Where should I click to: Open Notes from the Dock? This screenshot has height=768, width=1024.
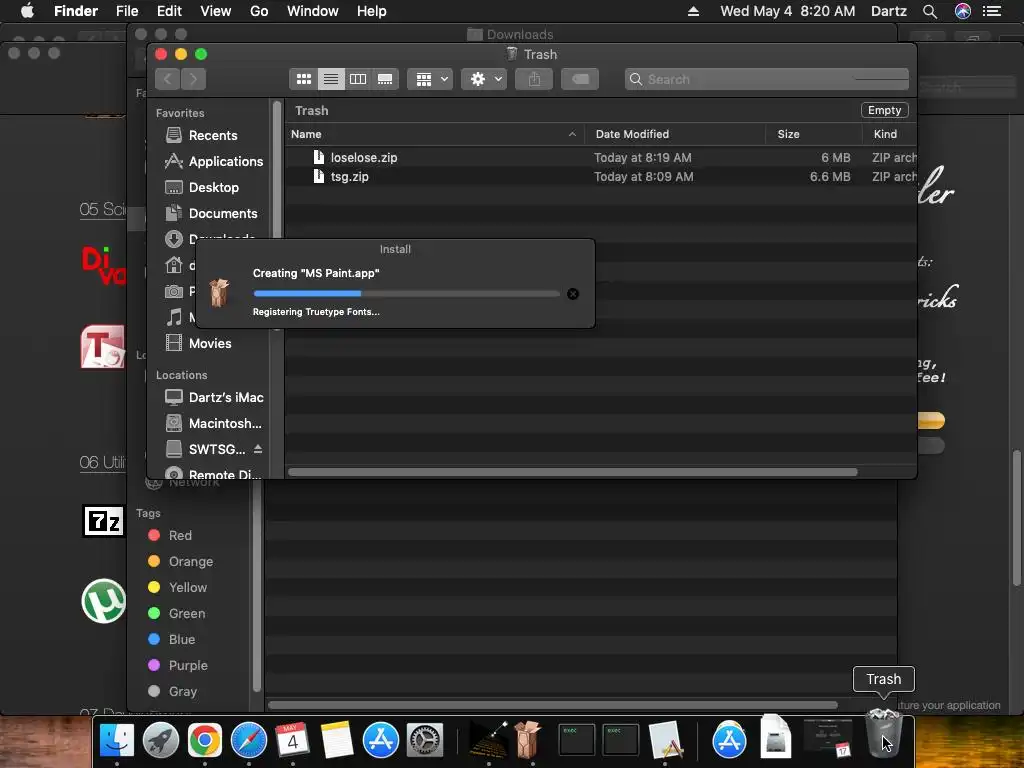coord(336,741)
